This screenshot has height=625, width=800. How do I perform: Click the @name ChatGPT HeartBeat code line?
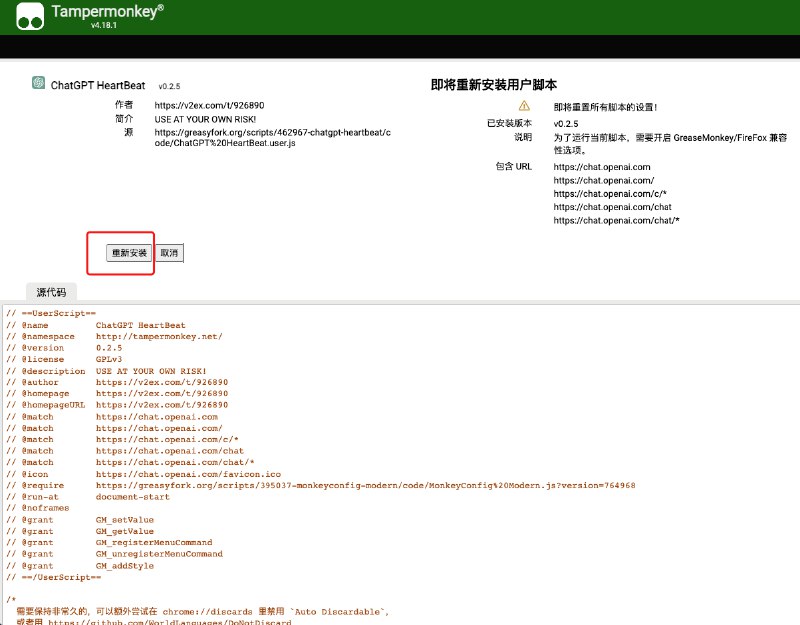click(x=96, y=325)
